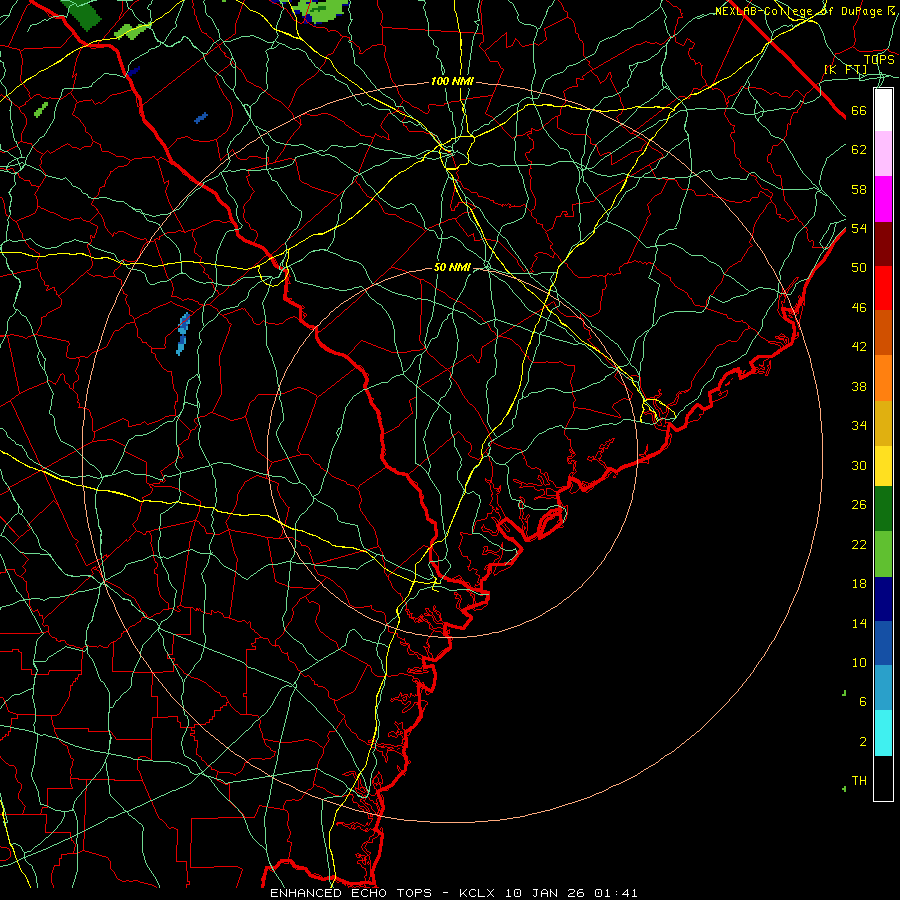The width and height of the screenshot is (900, 900).
Task: Select the black TH swatch at legend bottom
Action: tap(883, 778)
